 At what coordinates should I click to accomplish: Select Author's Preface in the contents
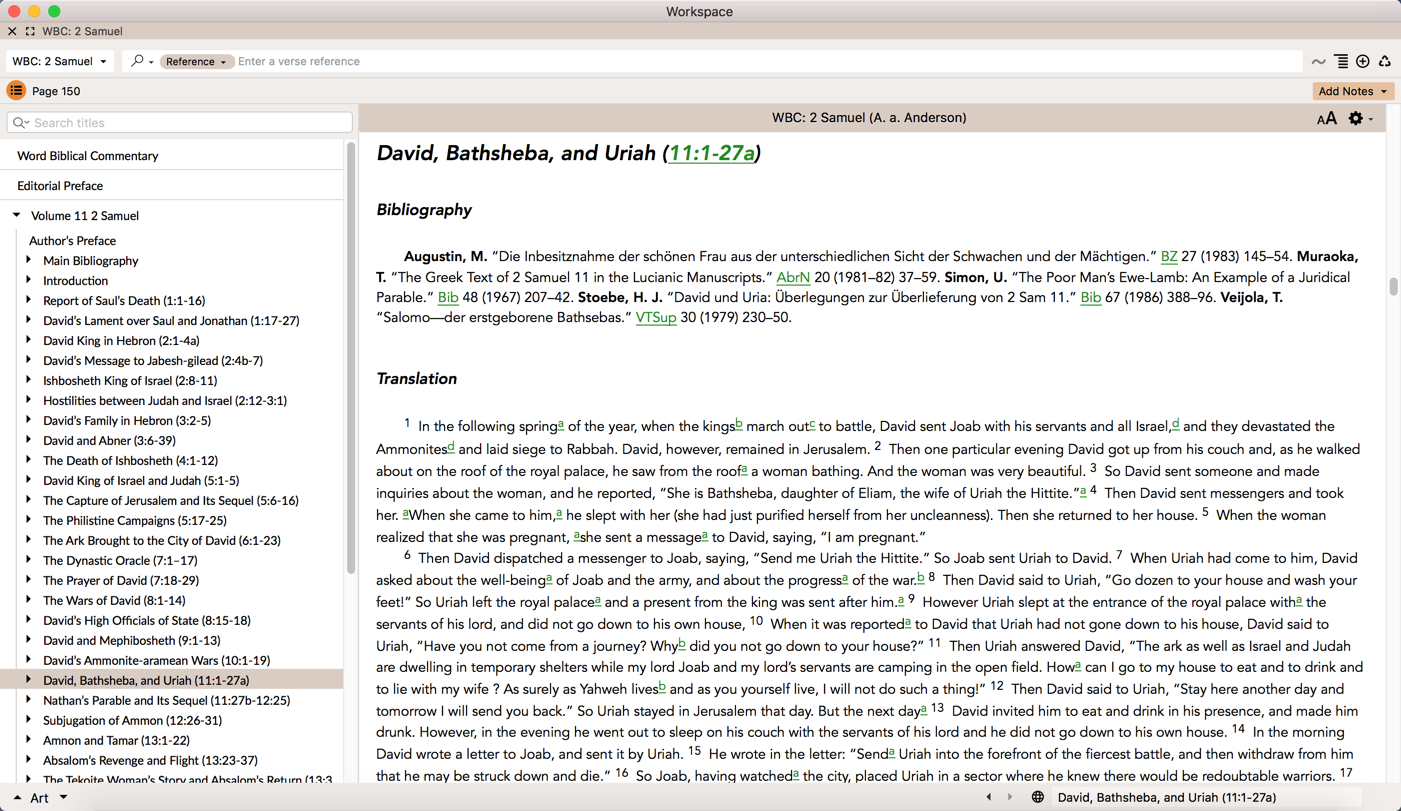(x=72, y=241)
